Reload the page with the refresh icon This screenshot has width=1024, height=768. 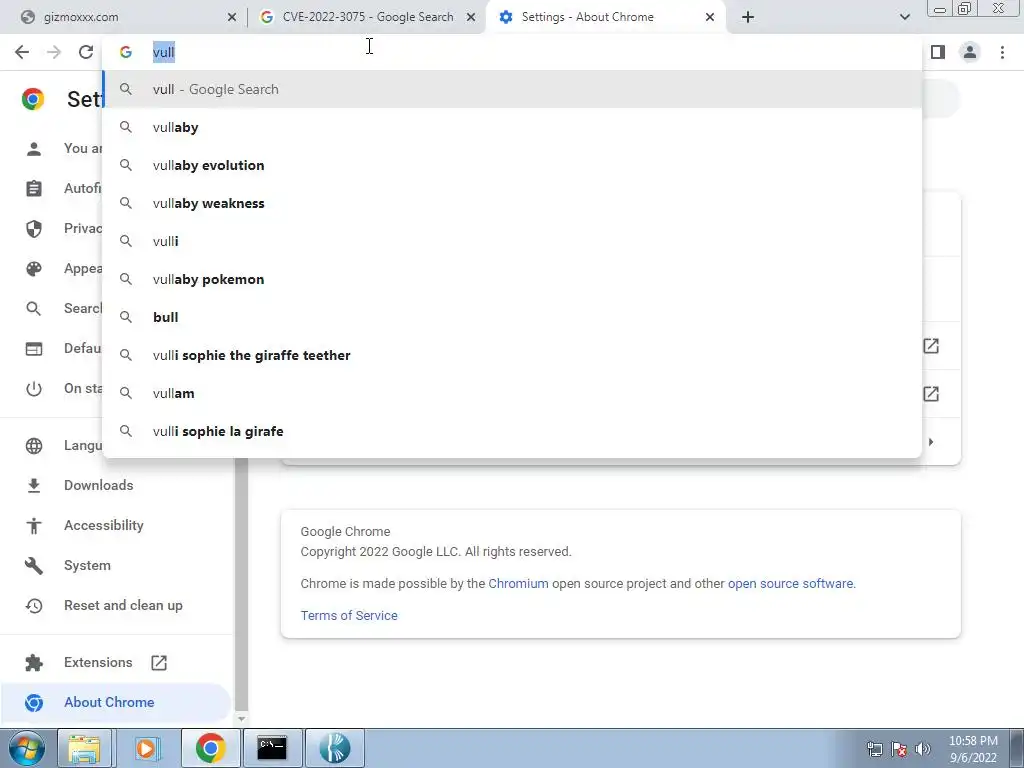pyautogui.click(x=86, y=52)
